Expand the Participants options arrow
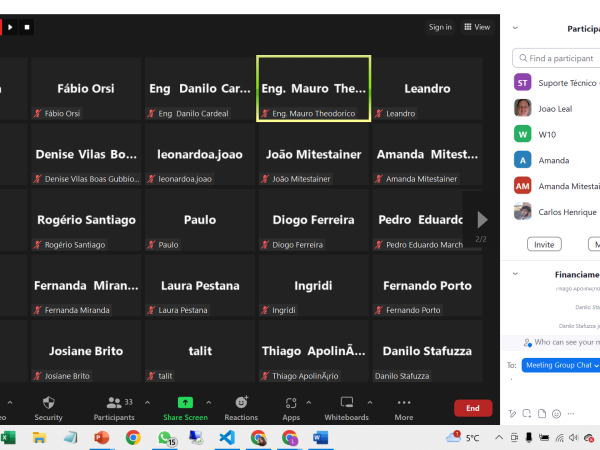The image size is (600, 450). pos(147,403)
